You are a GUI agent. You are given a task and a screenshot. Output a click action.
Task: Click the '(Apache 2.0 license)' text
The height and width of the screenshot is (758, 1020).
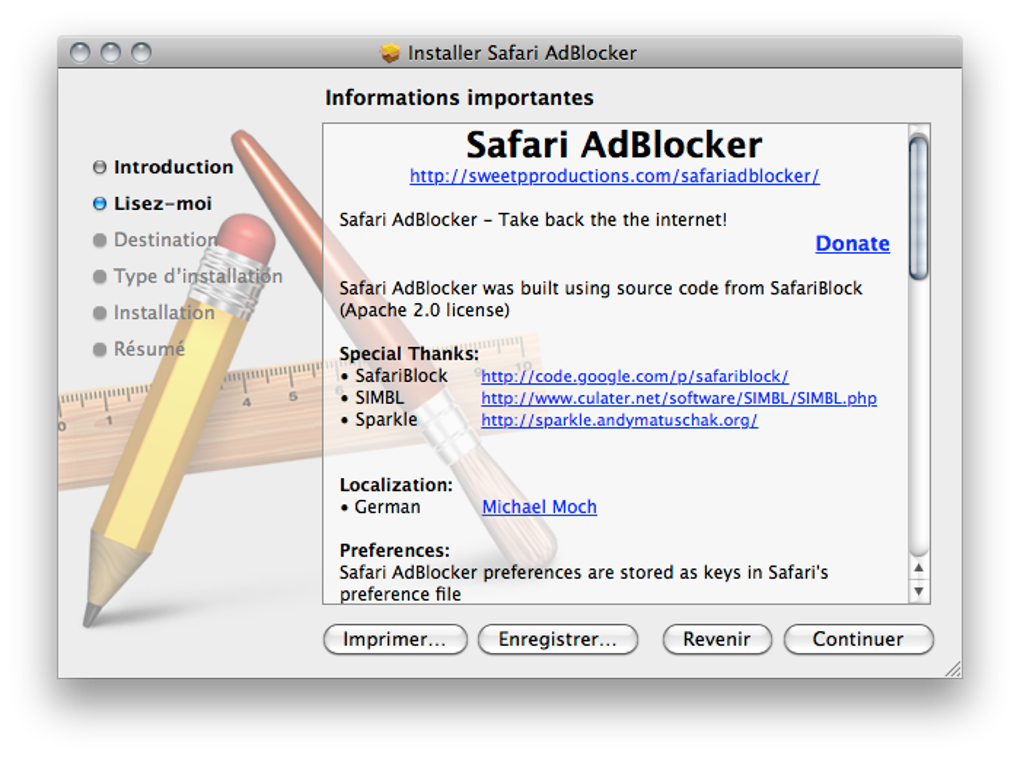[x=425, y=310]
